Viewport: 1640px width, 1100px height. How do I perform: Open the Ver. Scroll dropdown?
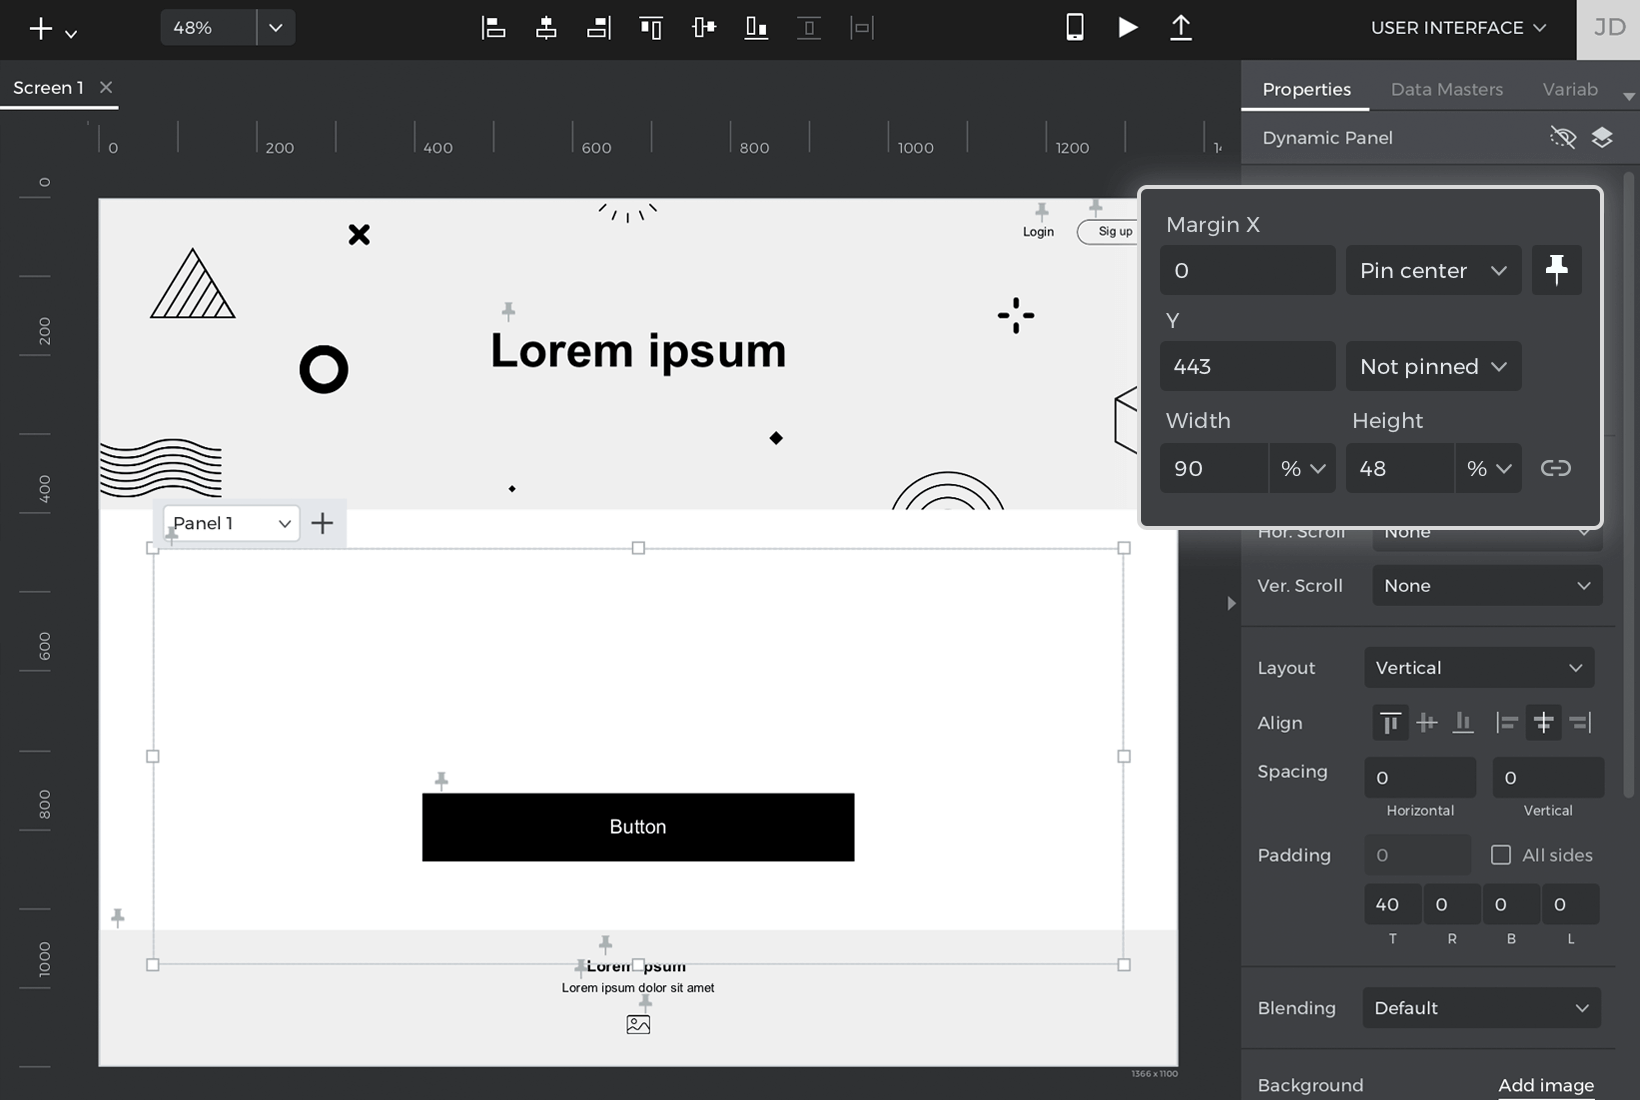(x=1487, y=585)
